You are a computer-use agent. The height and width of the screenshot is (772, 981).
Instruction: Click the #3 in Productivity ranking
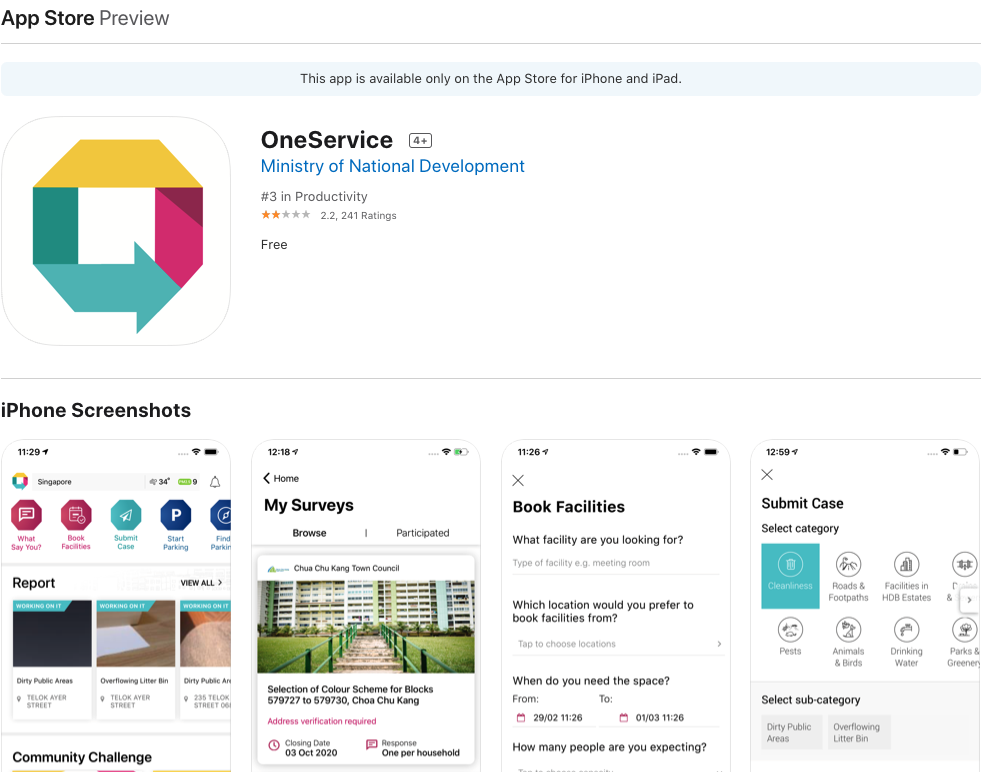[x=314, y=196]
